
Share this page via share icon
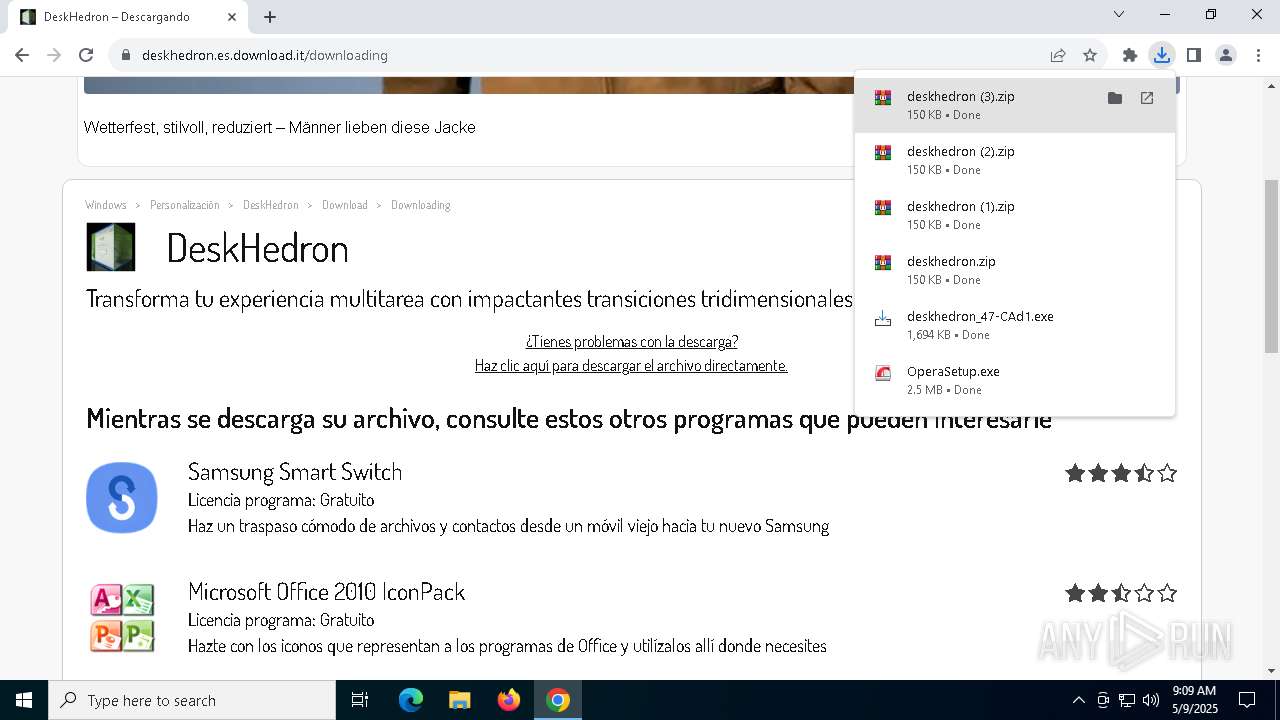[1058, 55]
